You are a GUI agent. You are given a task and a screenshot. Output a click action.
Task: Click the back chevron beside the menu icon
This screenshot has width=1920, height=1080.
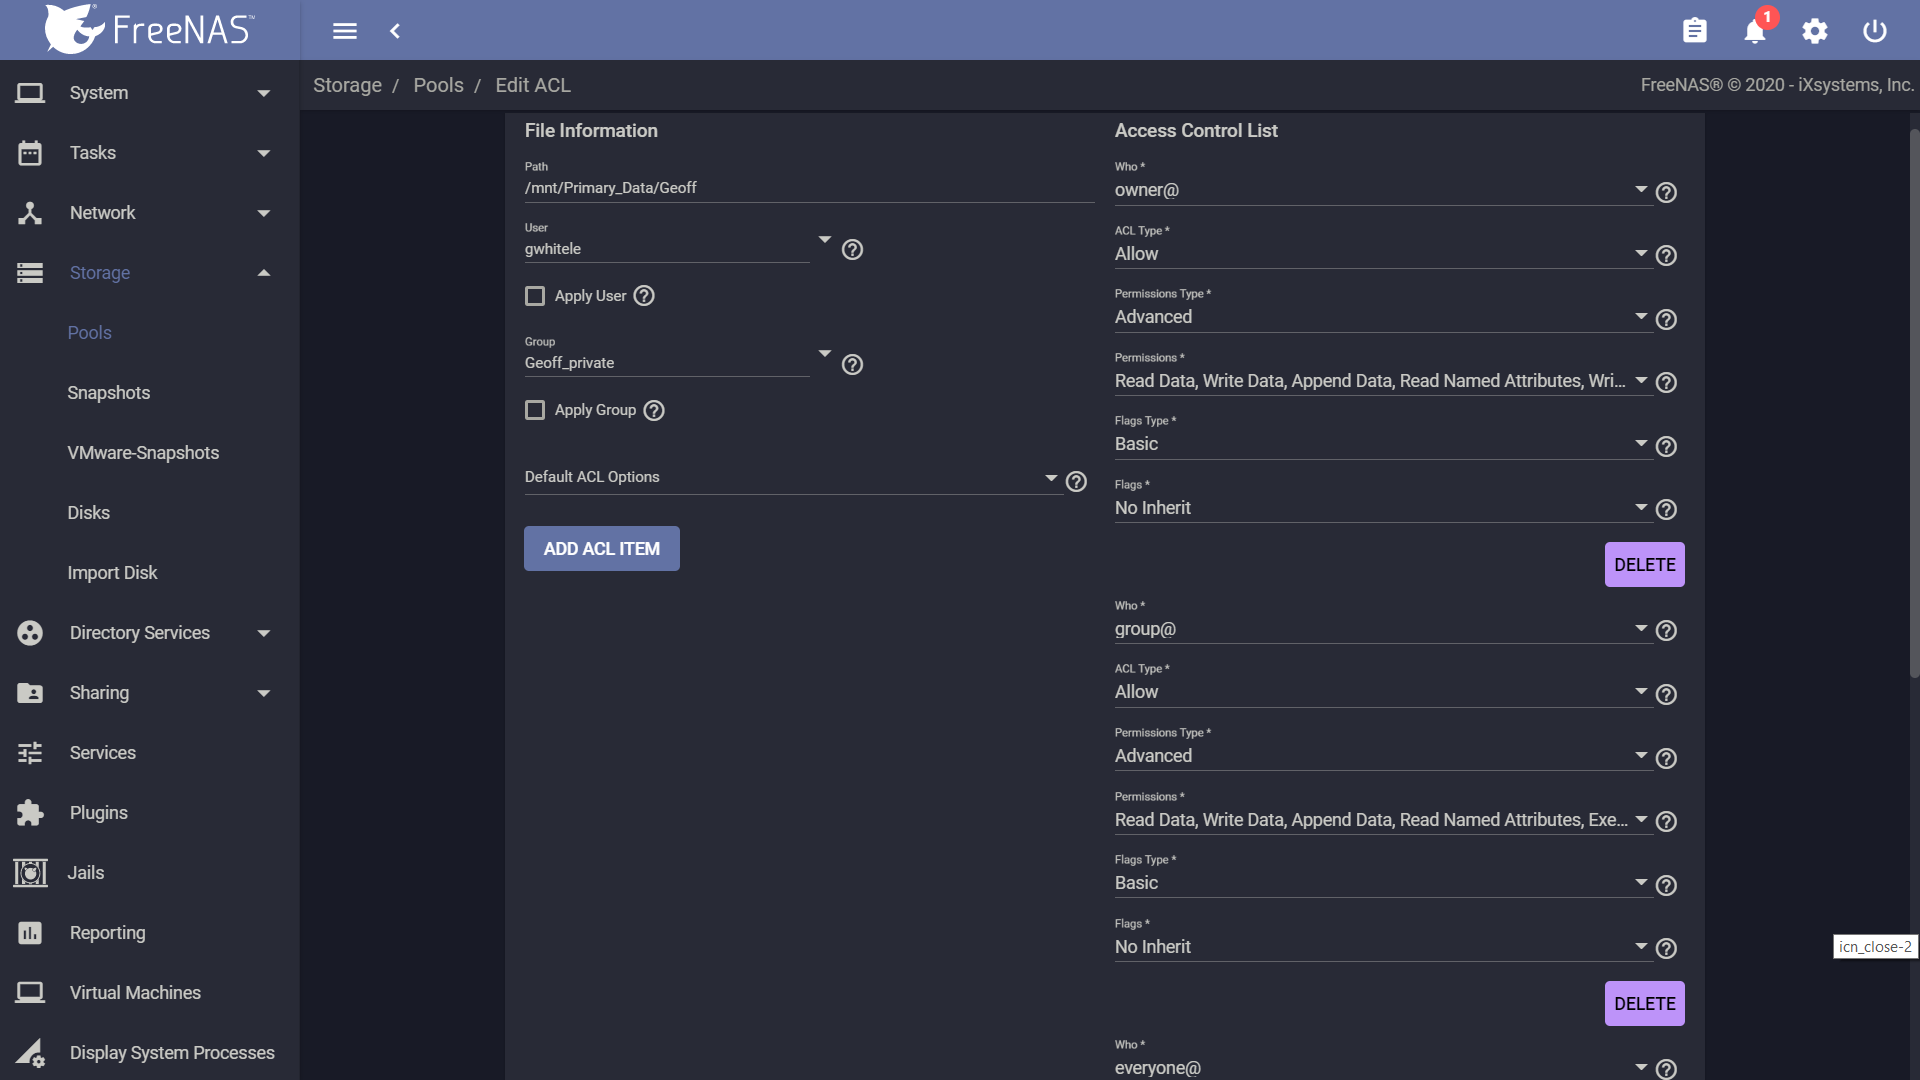[x=395, y=31]
